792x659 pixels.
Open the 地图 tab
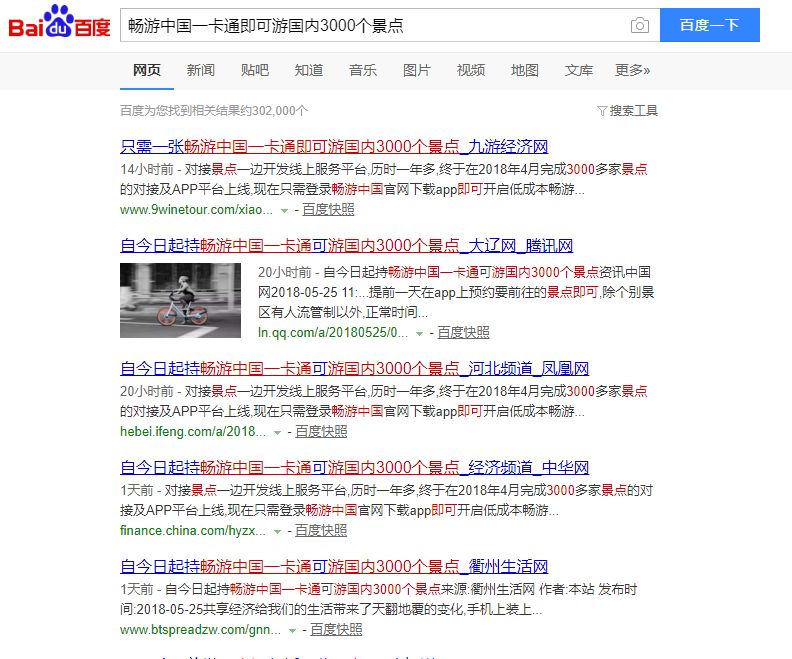[525, 70]
